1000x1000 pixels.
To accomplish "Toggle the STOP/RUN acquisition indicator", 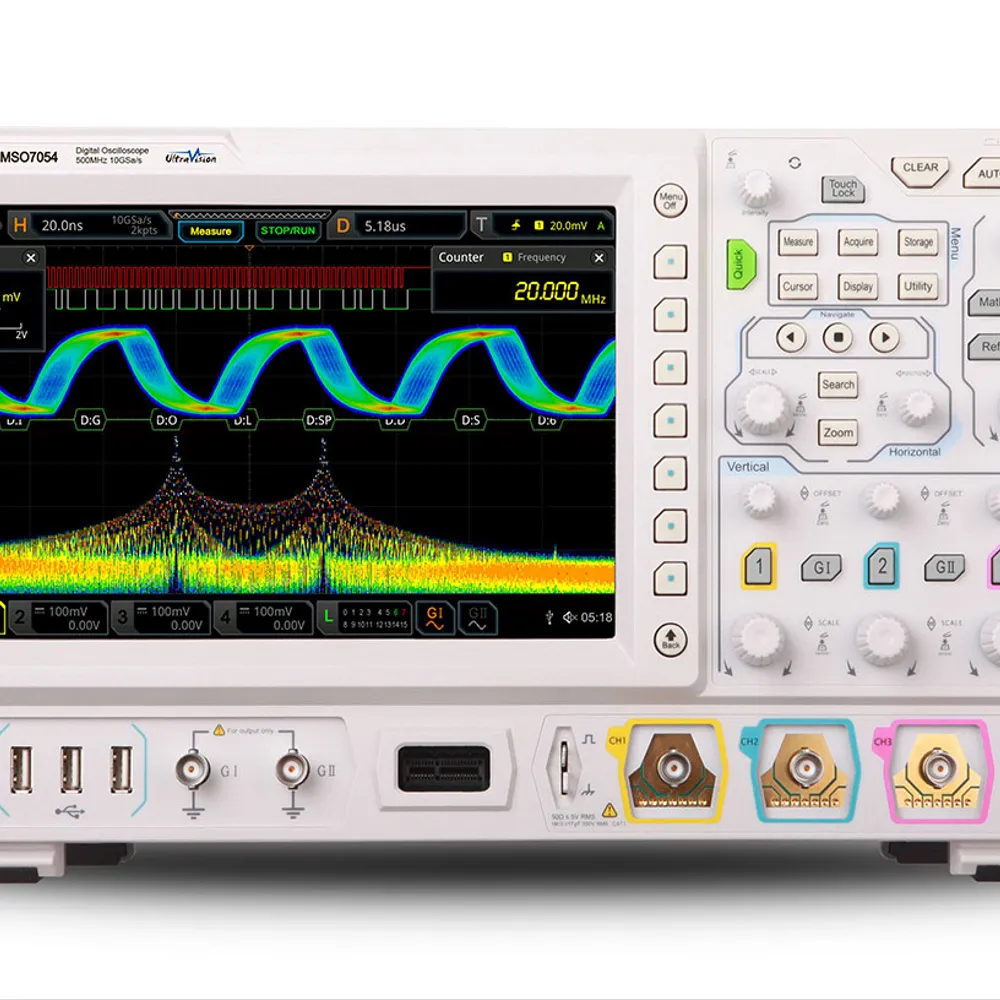I will coord(287,231).
